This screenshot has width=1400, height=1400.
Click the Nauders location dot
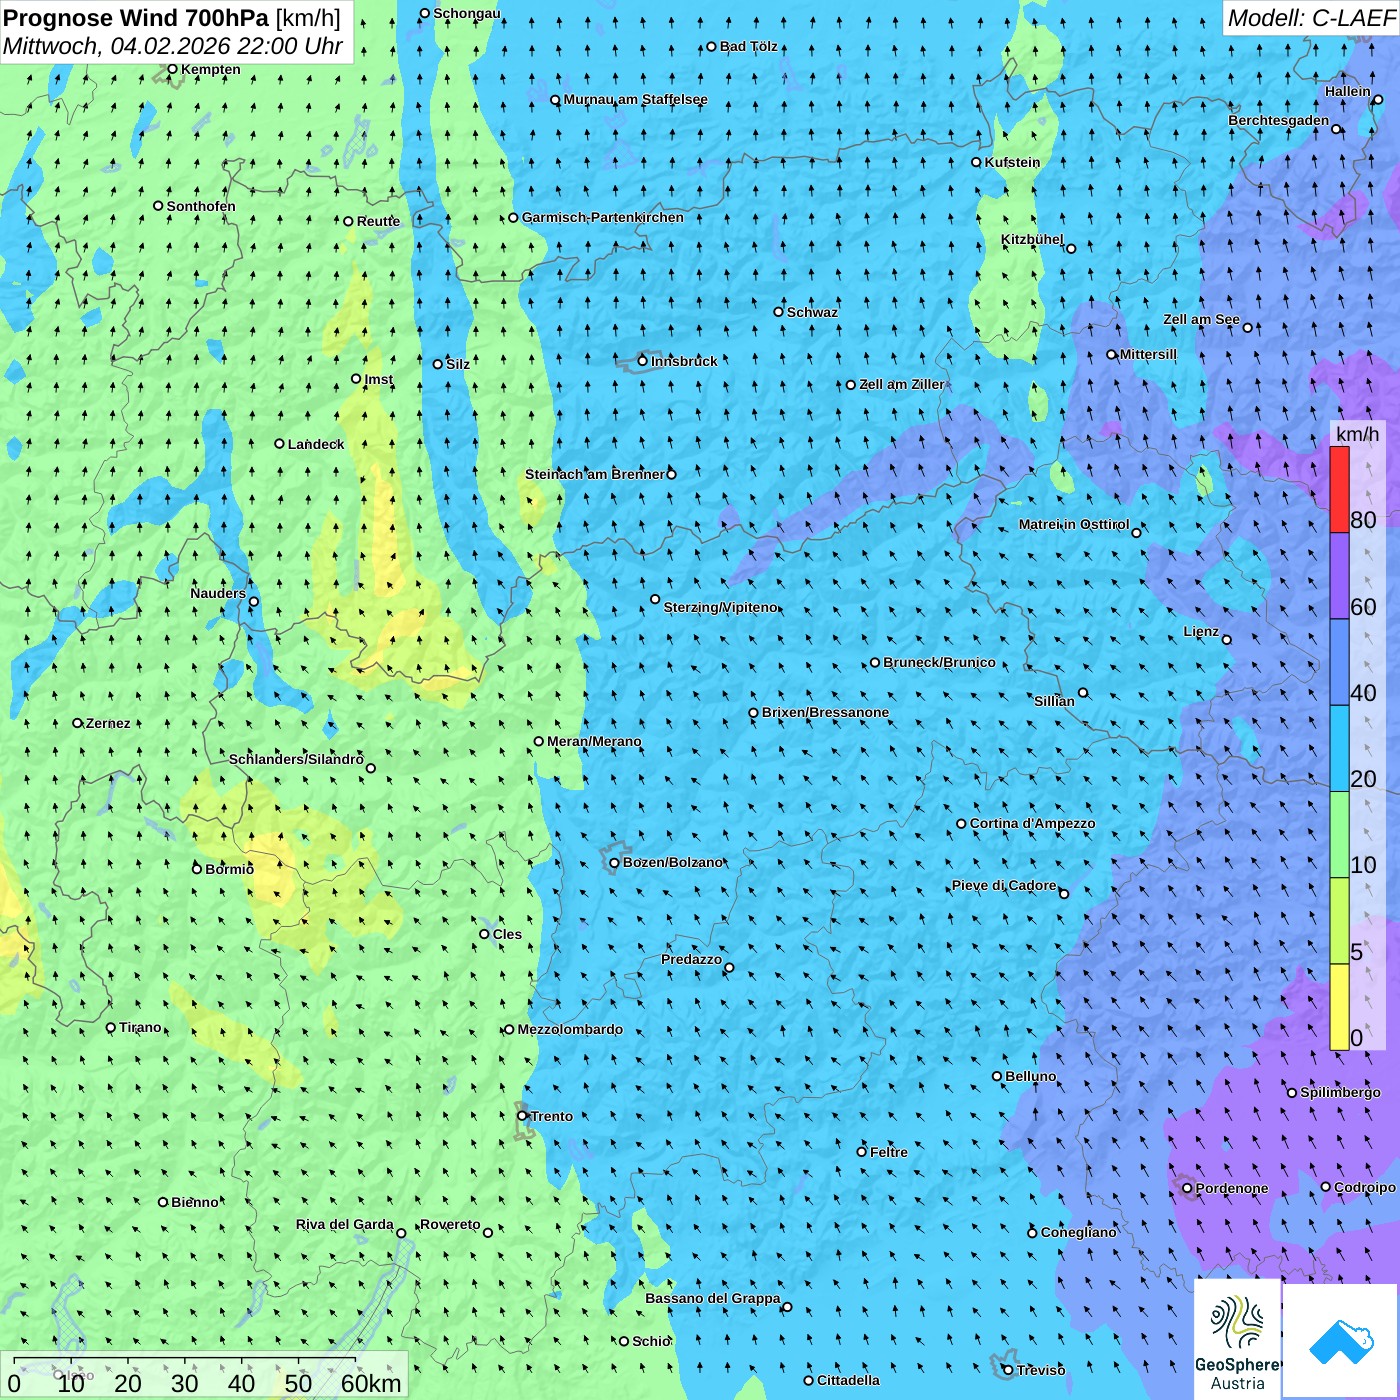tap(254, 601)
